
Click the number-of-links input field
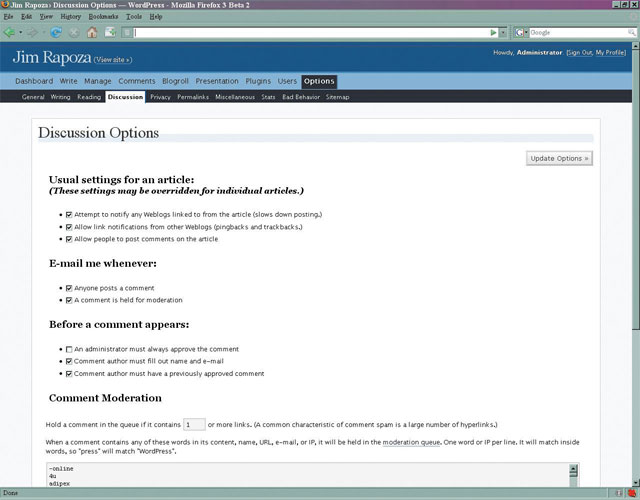[x=194, y=425]
